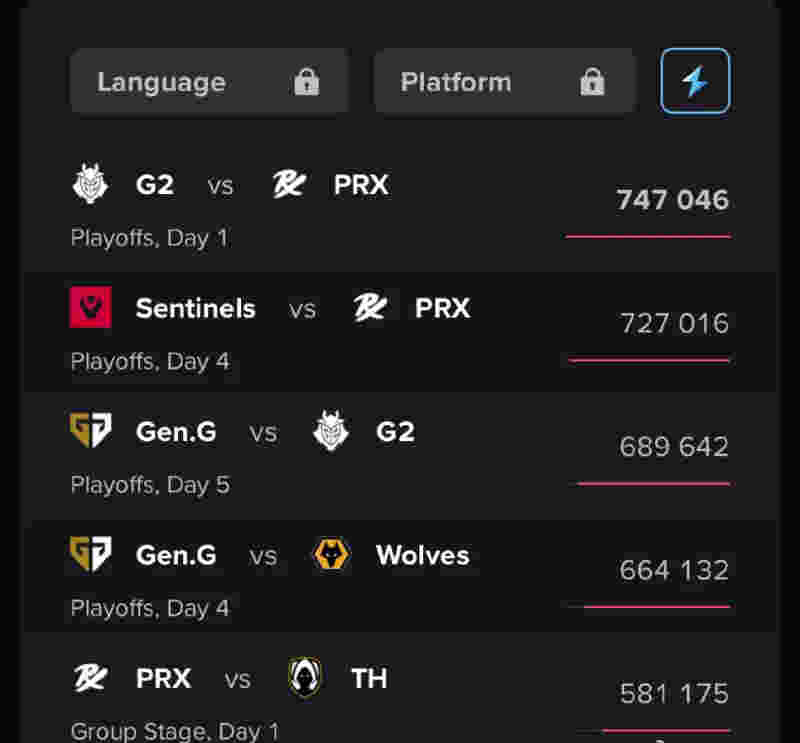Select the 664 132 viewers count

[x=674, y=570]
